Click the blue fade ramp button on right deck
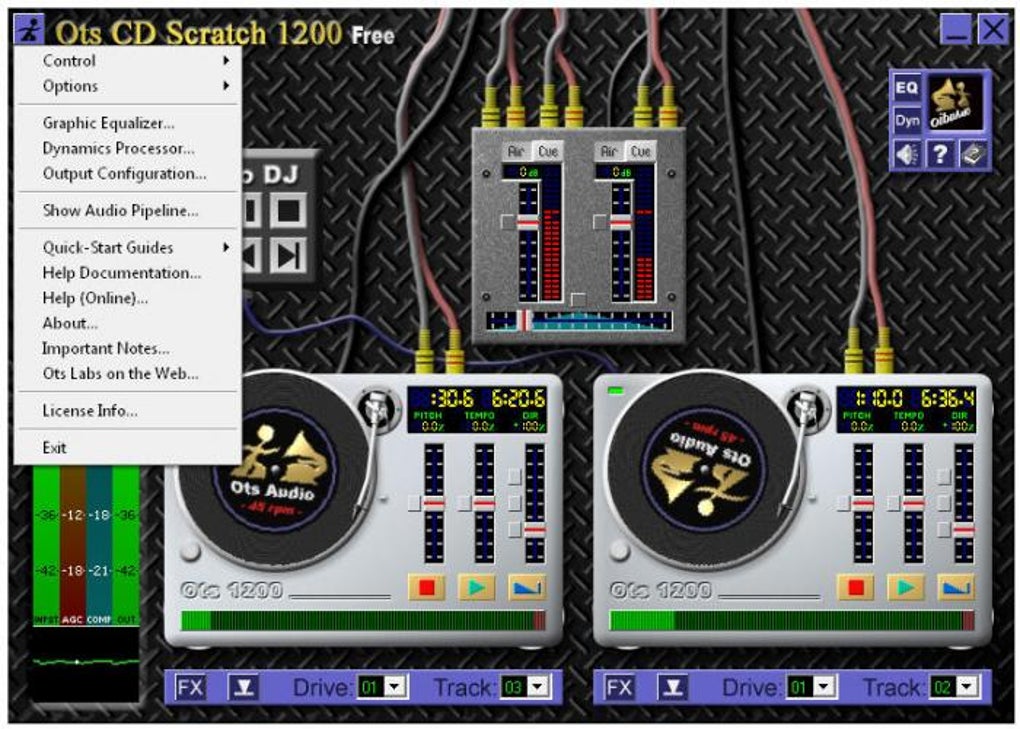Viewport: 1020px width, 729px height. tap(956, 587)
